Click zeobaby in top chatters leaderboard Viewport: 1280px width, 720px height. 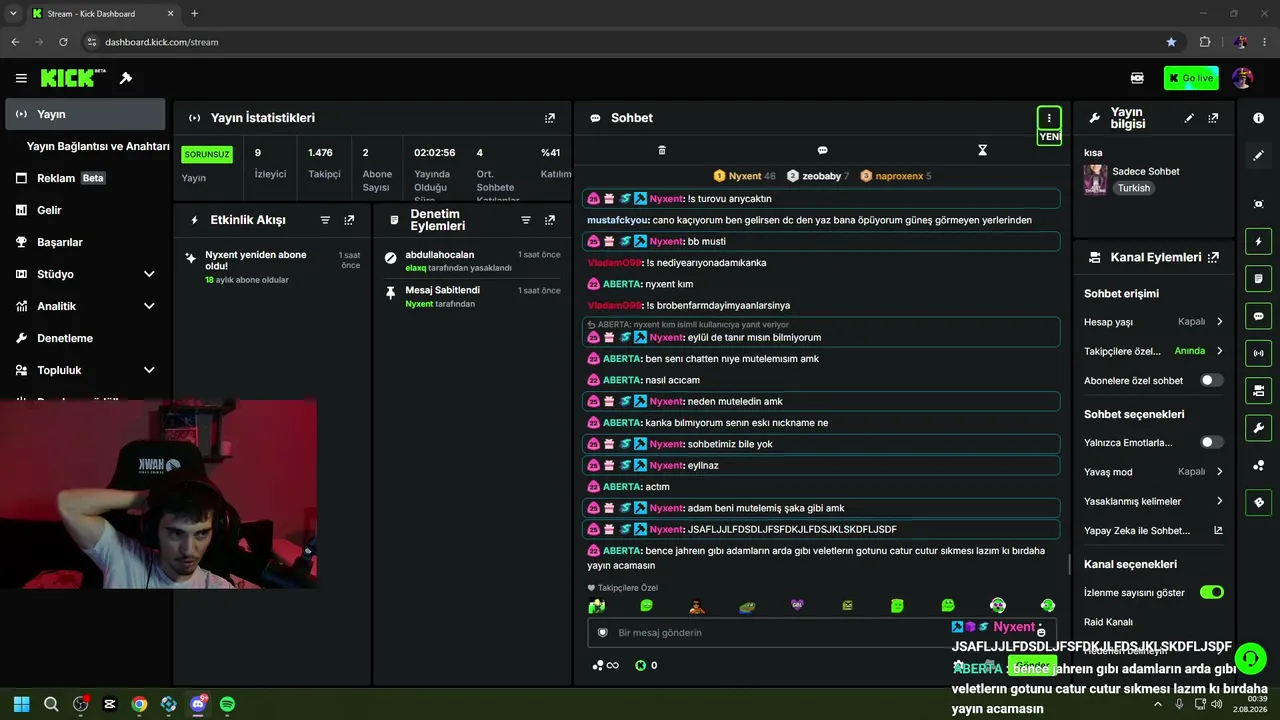click(x=818, y=176)
